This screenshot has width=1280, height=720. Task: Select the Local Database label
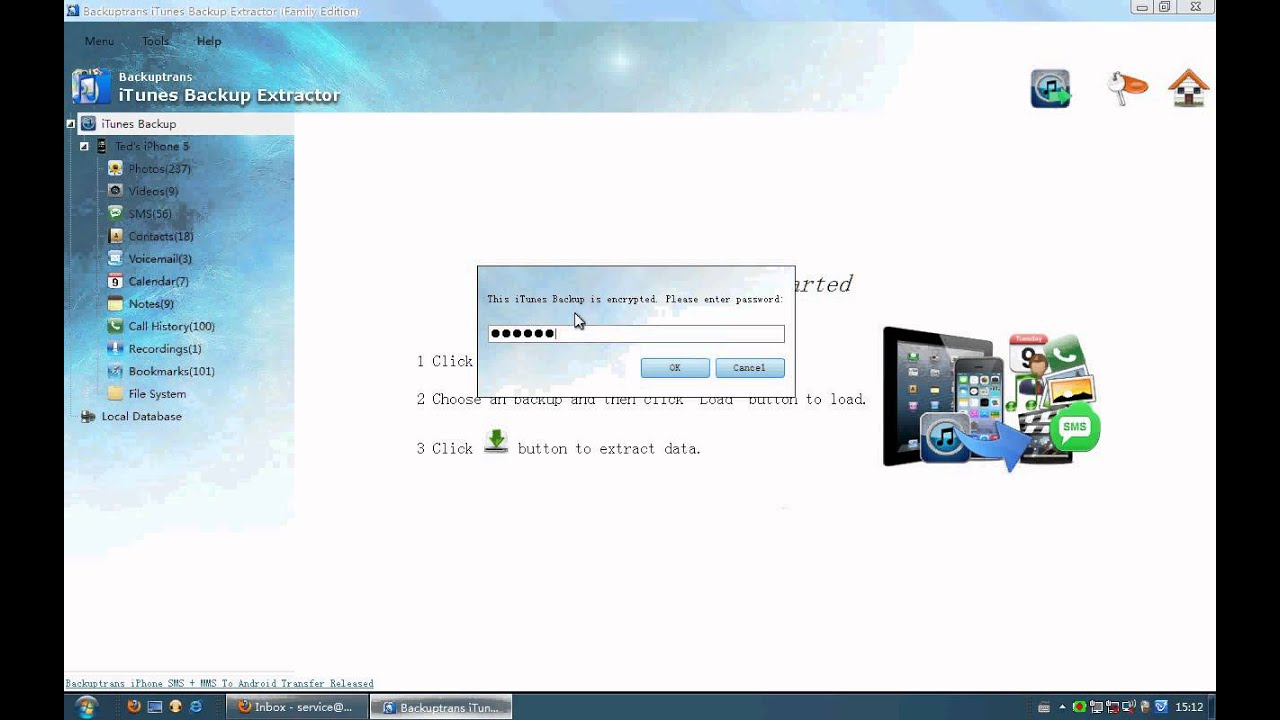(x=142, y=416)
